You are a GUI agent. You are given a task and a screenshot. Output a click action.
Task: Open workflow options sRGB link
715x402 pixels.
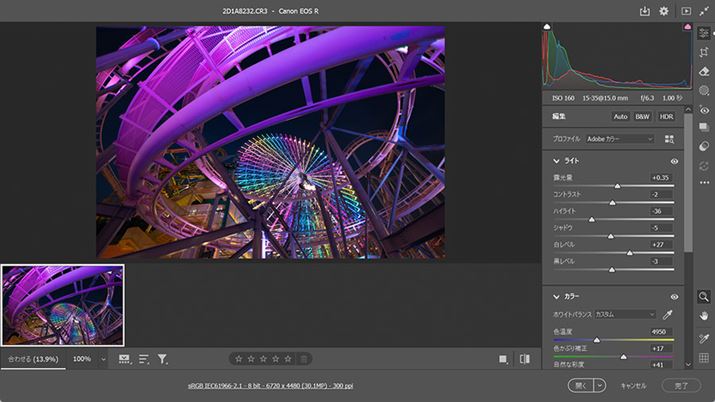[270, 386]
